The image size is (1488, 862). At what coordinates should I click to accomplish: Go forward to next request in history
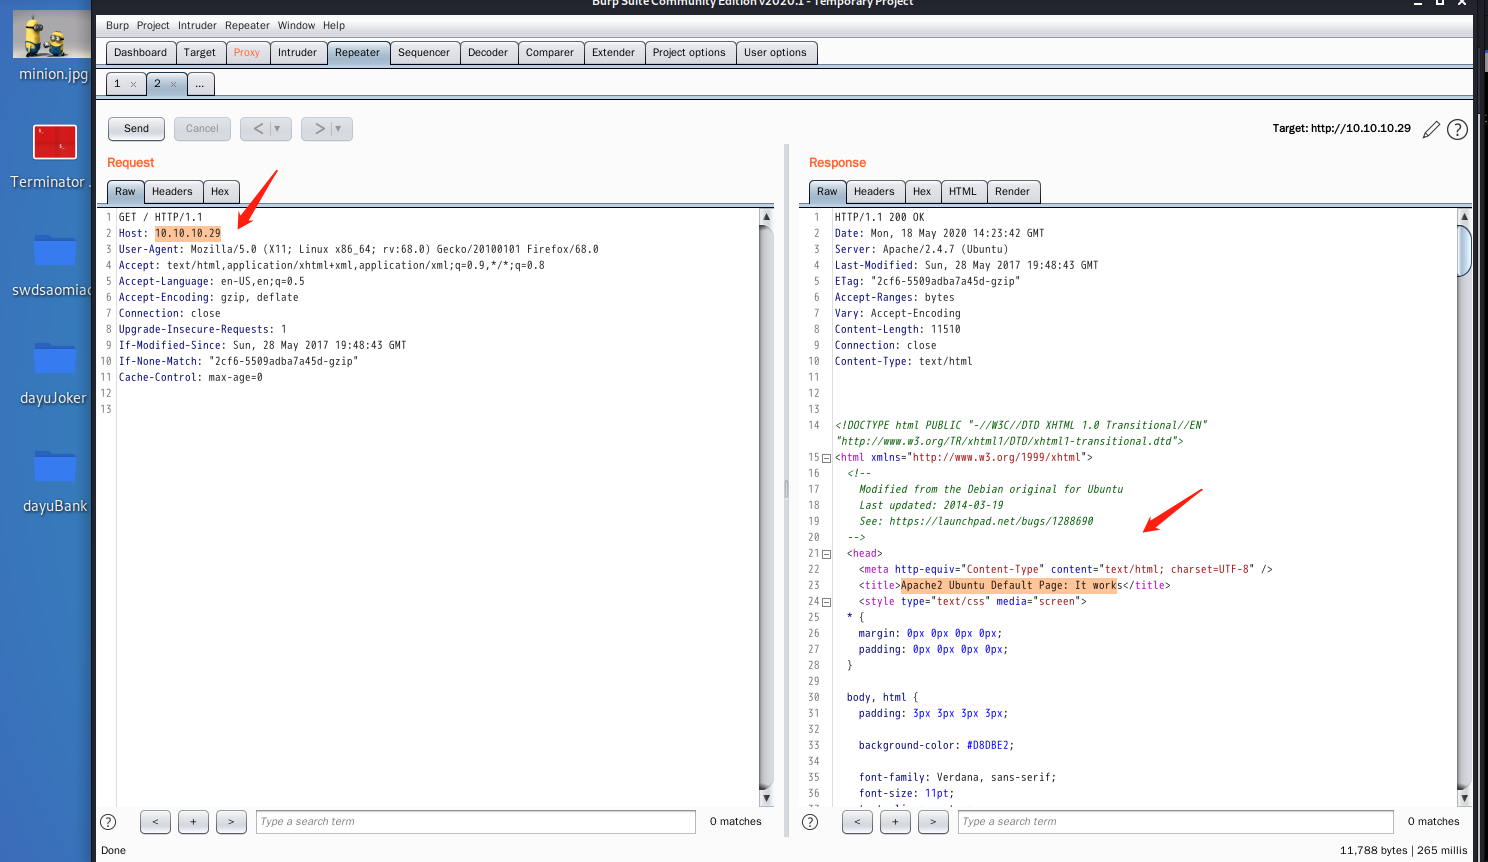318,129
